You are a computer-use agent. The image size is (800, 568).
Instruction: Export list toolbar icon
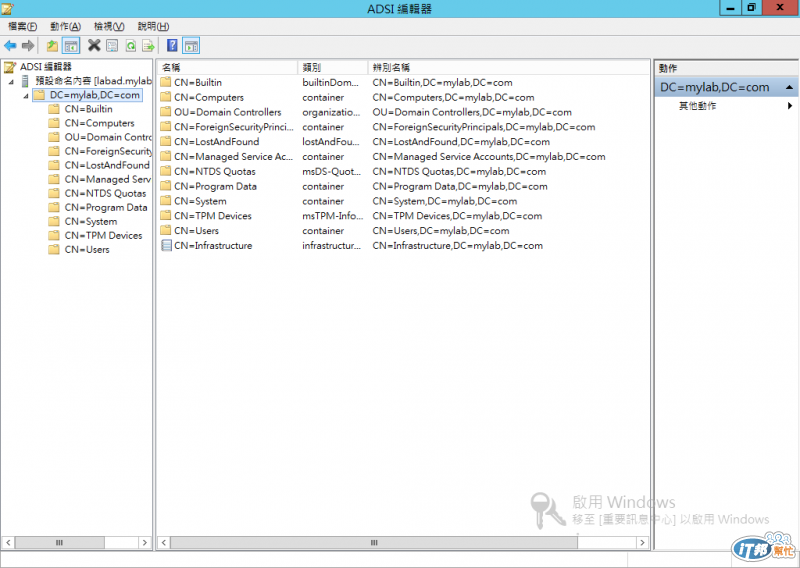click(x=148, y=46)
